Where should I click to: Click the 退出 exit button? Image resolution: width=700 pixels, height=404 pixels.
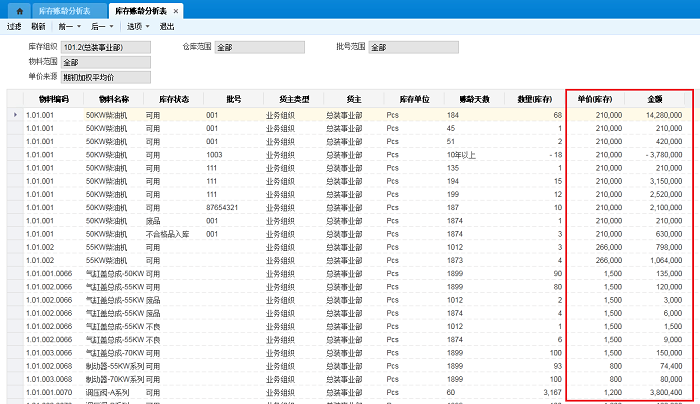(167, 27)
